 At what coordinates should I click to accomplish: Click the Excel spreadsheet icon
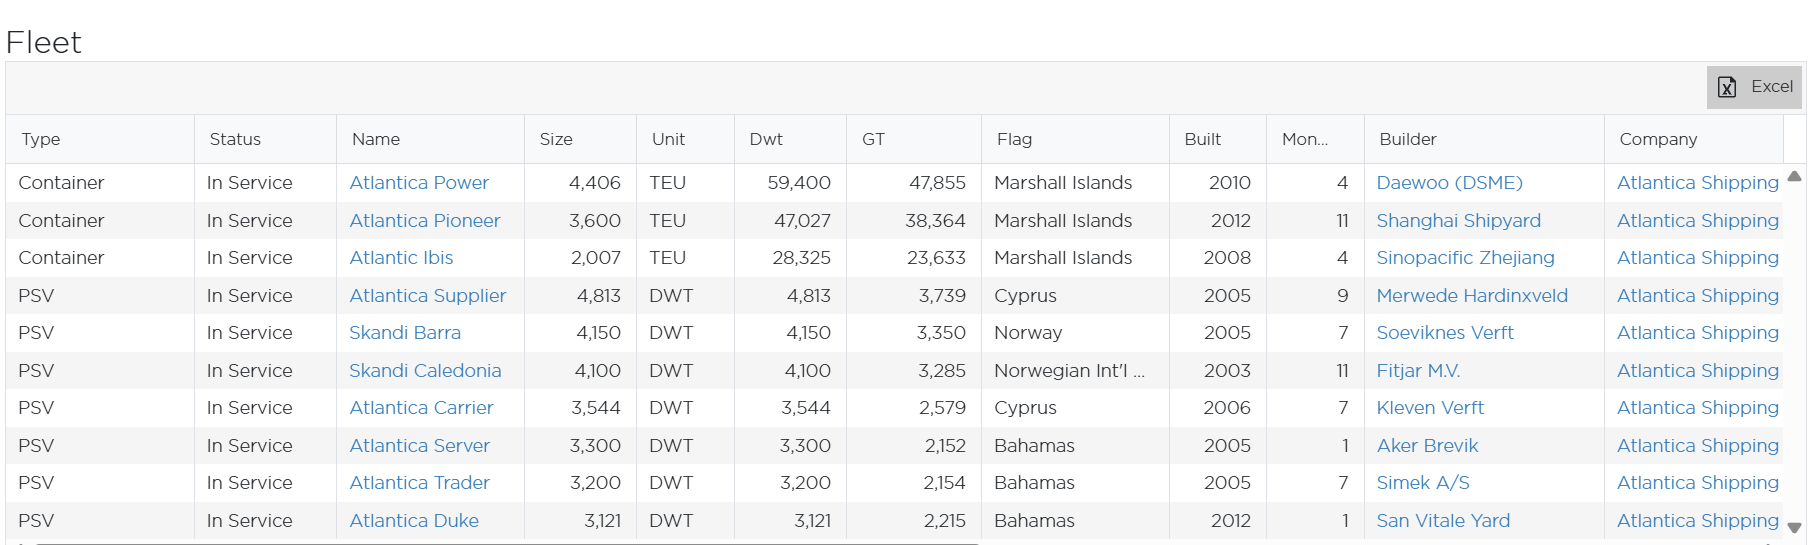(1727, 87)
